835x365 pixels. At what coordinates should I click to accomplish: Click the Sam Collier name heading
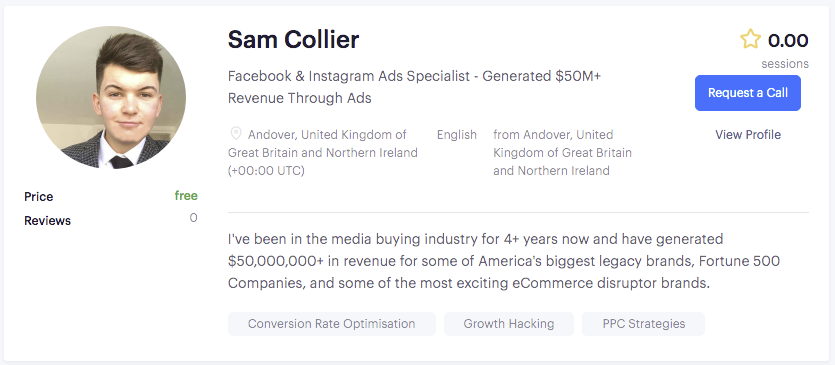293,40
